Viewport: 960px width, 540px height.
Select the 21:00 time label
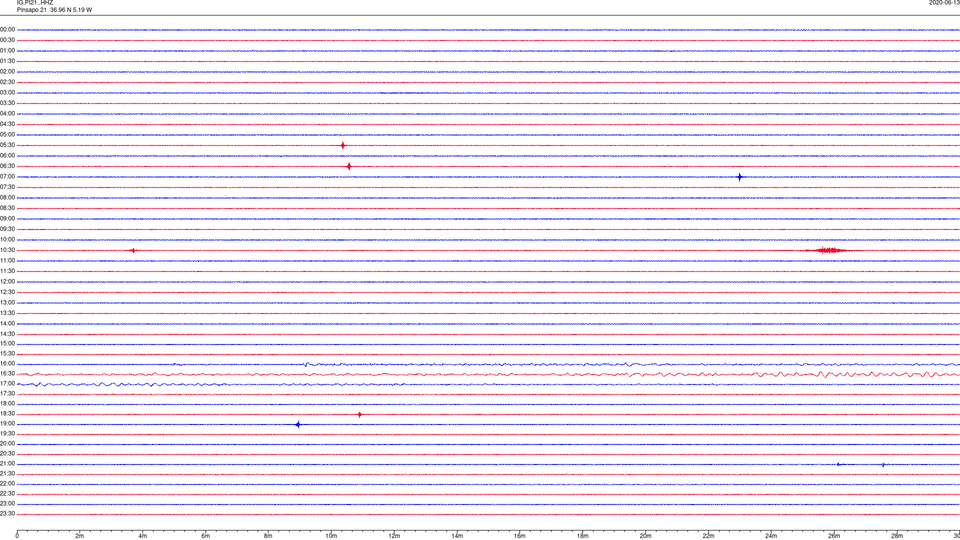tap(8, 464)
